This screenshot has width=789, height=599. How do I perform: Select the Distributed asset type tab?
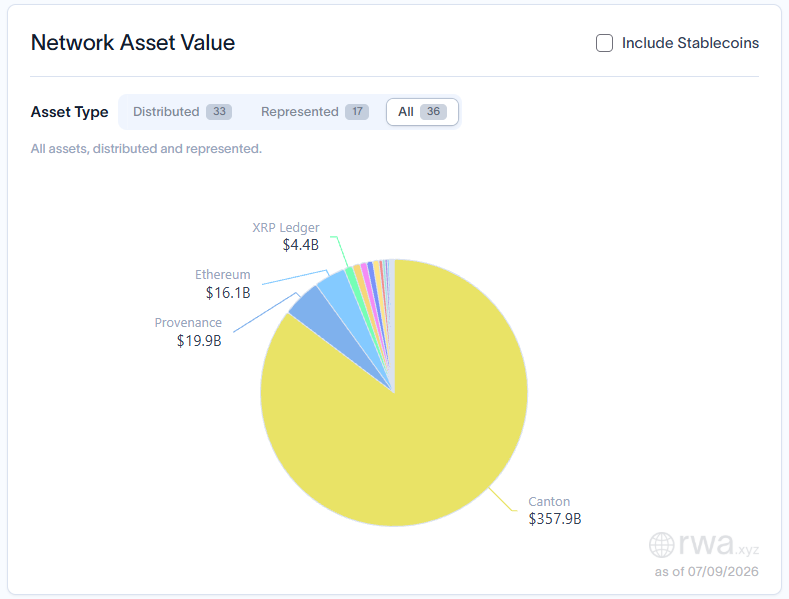tap(182, 112)
